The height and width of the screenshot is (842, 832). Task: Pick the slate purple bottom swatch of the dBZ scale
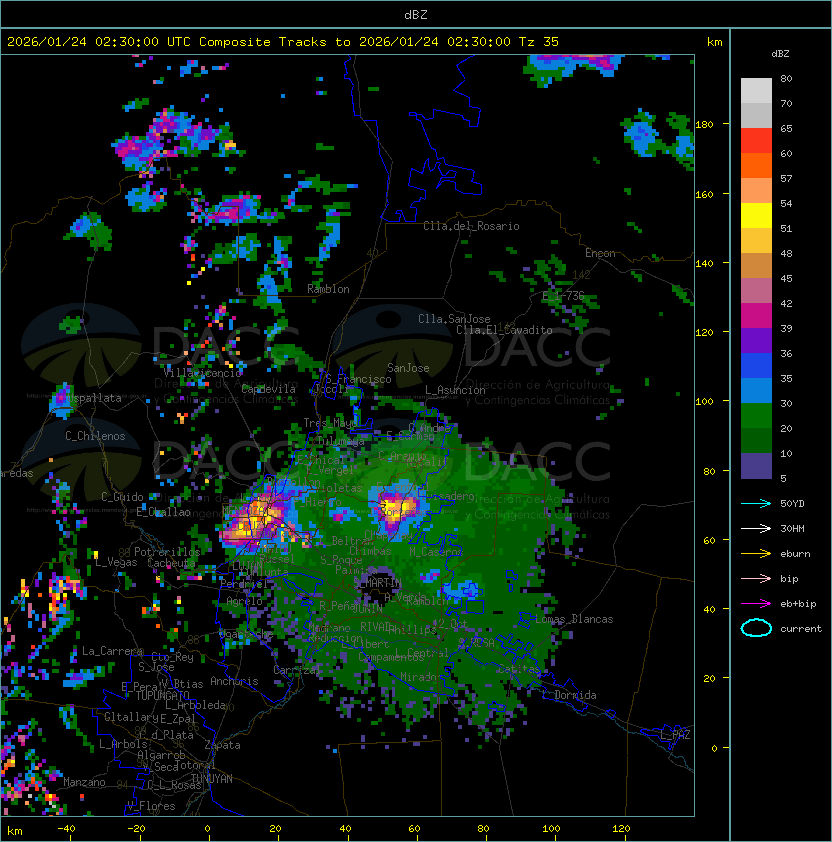[x=756, y=466]
